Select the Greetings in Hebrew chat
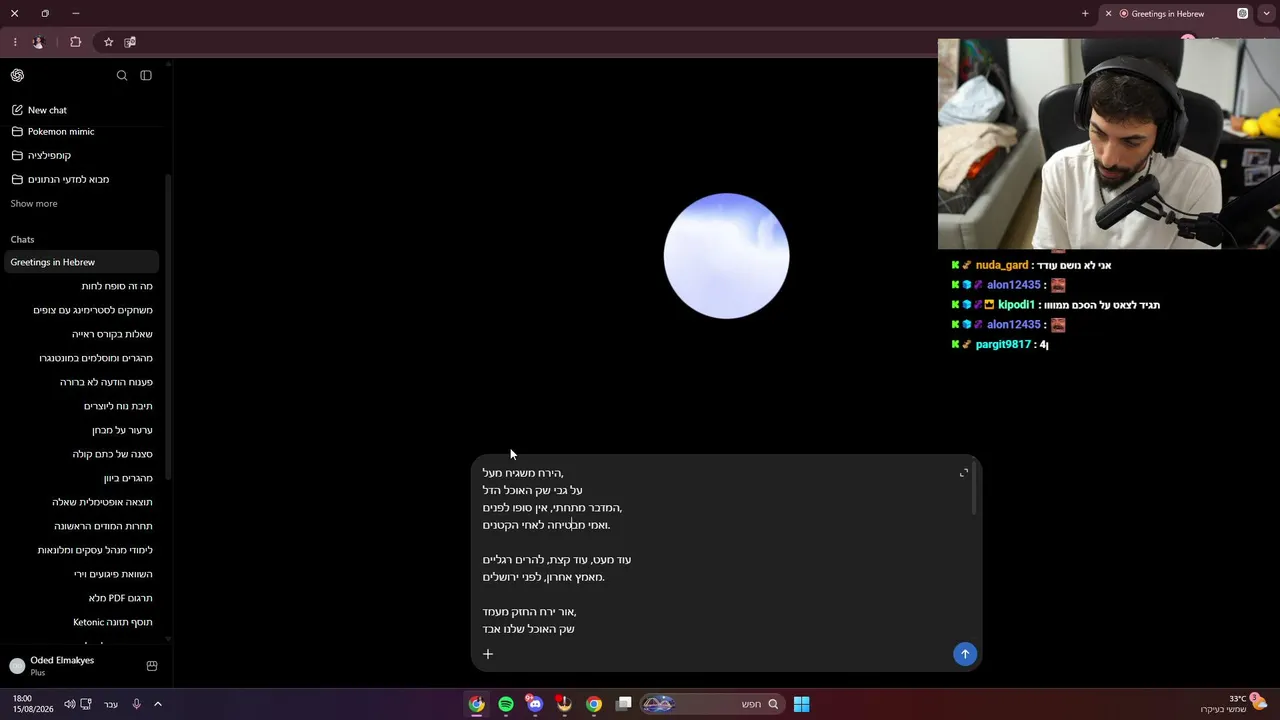The image size is (1280, 720). pyautogui.click(x=80, y=262)
